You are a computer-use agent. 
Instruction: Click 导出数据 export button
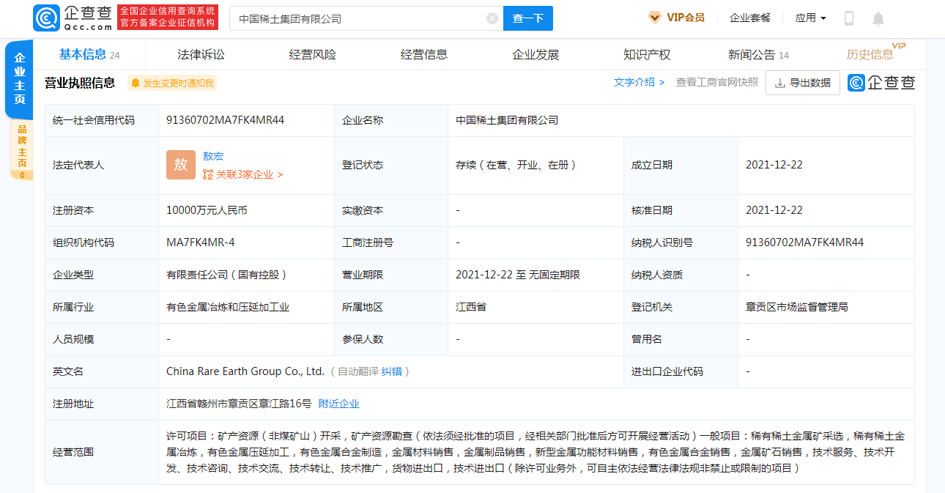[x=802, y=83]
